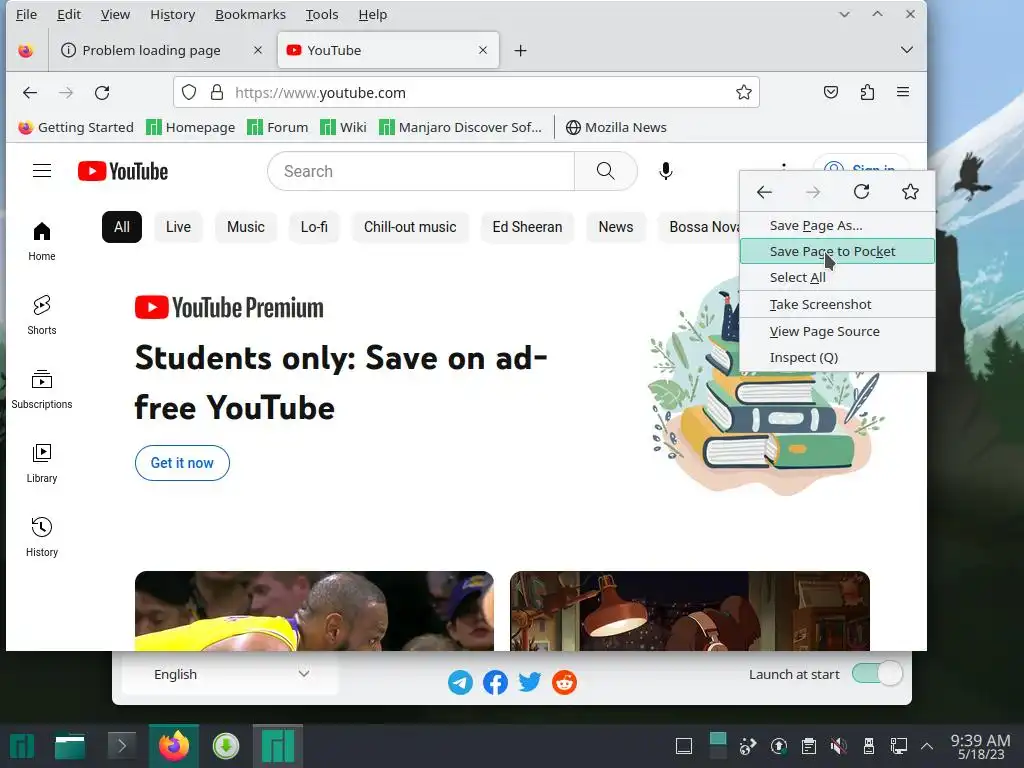Click context menu bookmark star icon
The width and height of the screenshot is (1024, 768).
click(910, 191)
